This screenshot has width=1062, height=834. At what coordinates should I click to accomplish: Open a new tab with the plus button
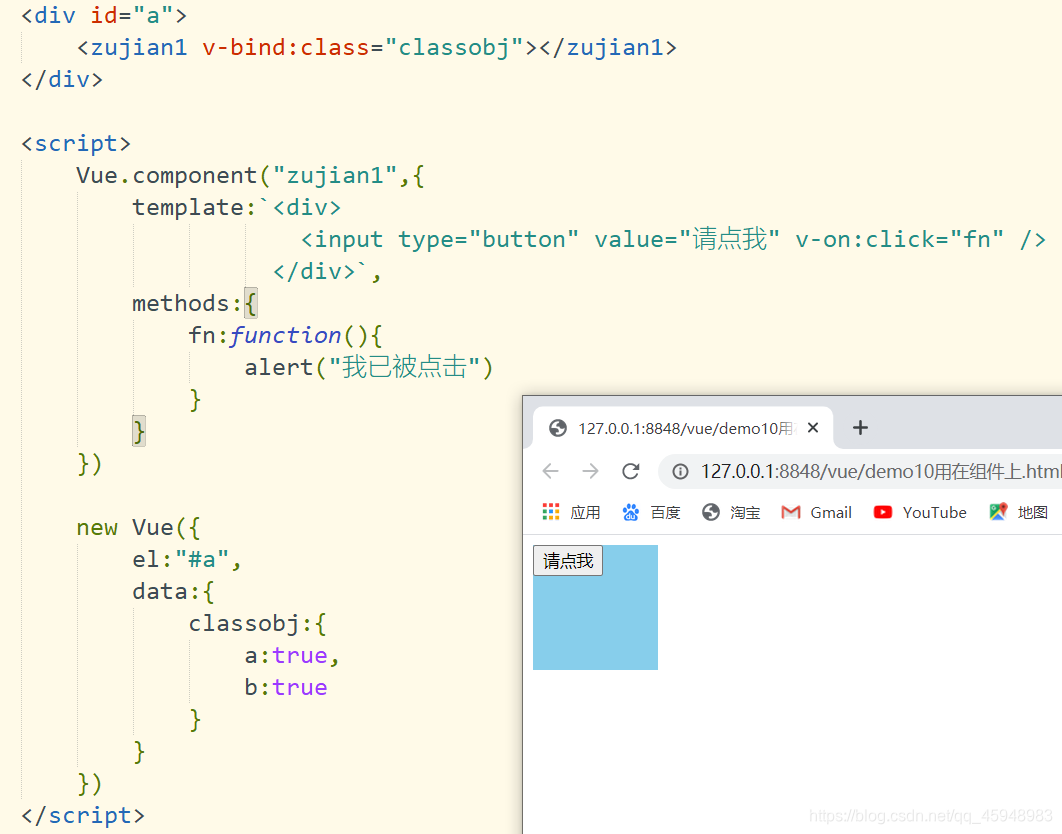[x=860, y=428]
